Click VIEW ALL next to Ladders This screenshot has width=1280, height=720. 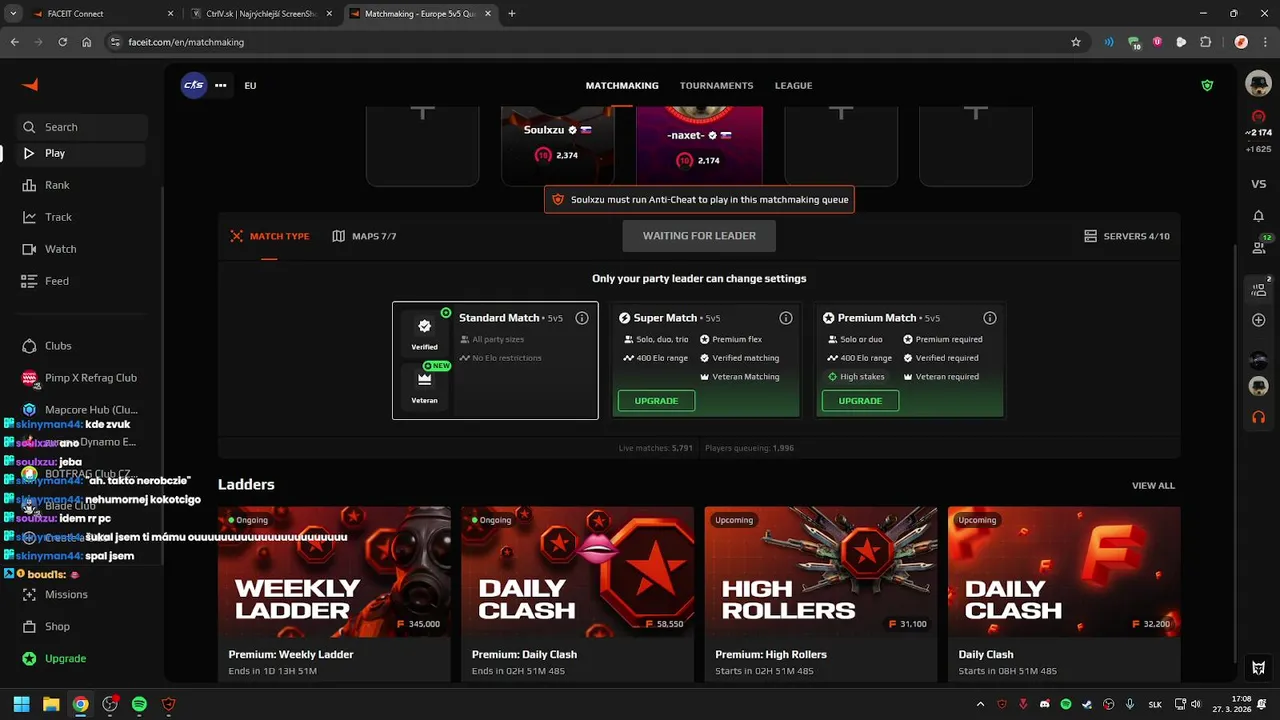(x=1153, y=485)
